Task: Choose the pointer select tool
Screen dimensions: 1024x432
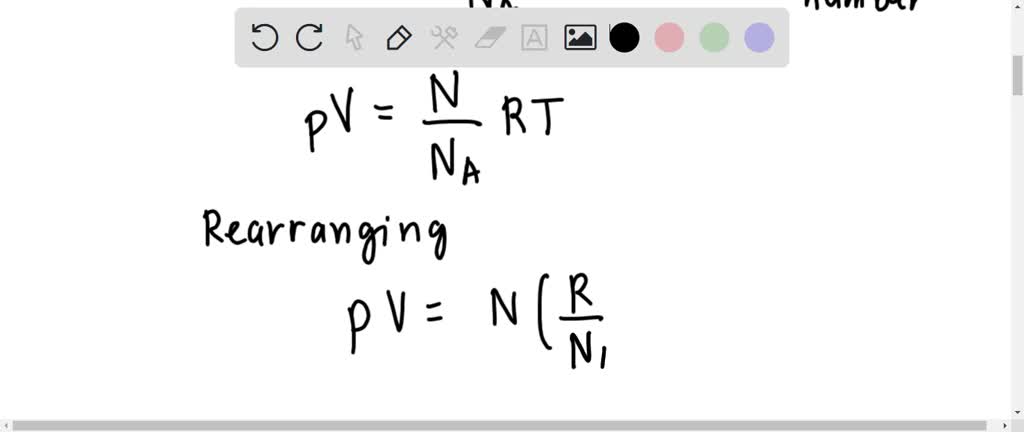Action: [354, 38]
